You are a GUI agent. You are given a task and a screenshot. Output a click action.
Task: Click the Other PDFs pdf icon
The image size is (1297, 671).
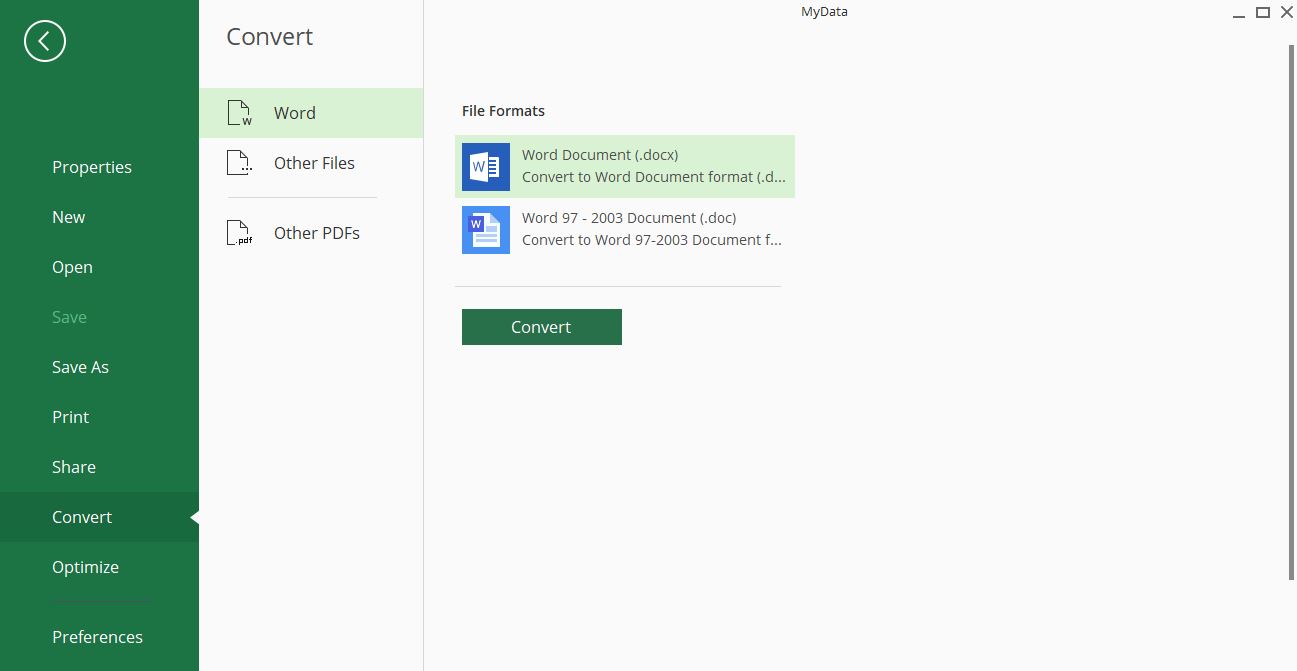click(239, 232)
